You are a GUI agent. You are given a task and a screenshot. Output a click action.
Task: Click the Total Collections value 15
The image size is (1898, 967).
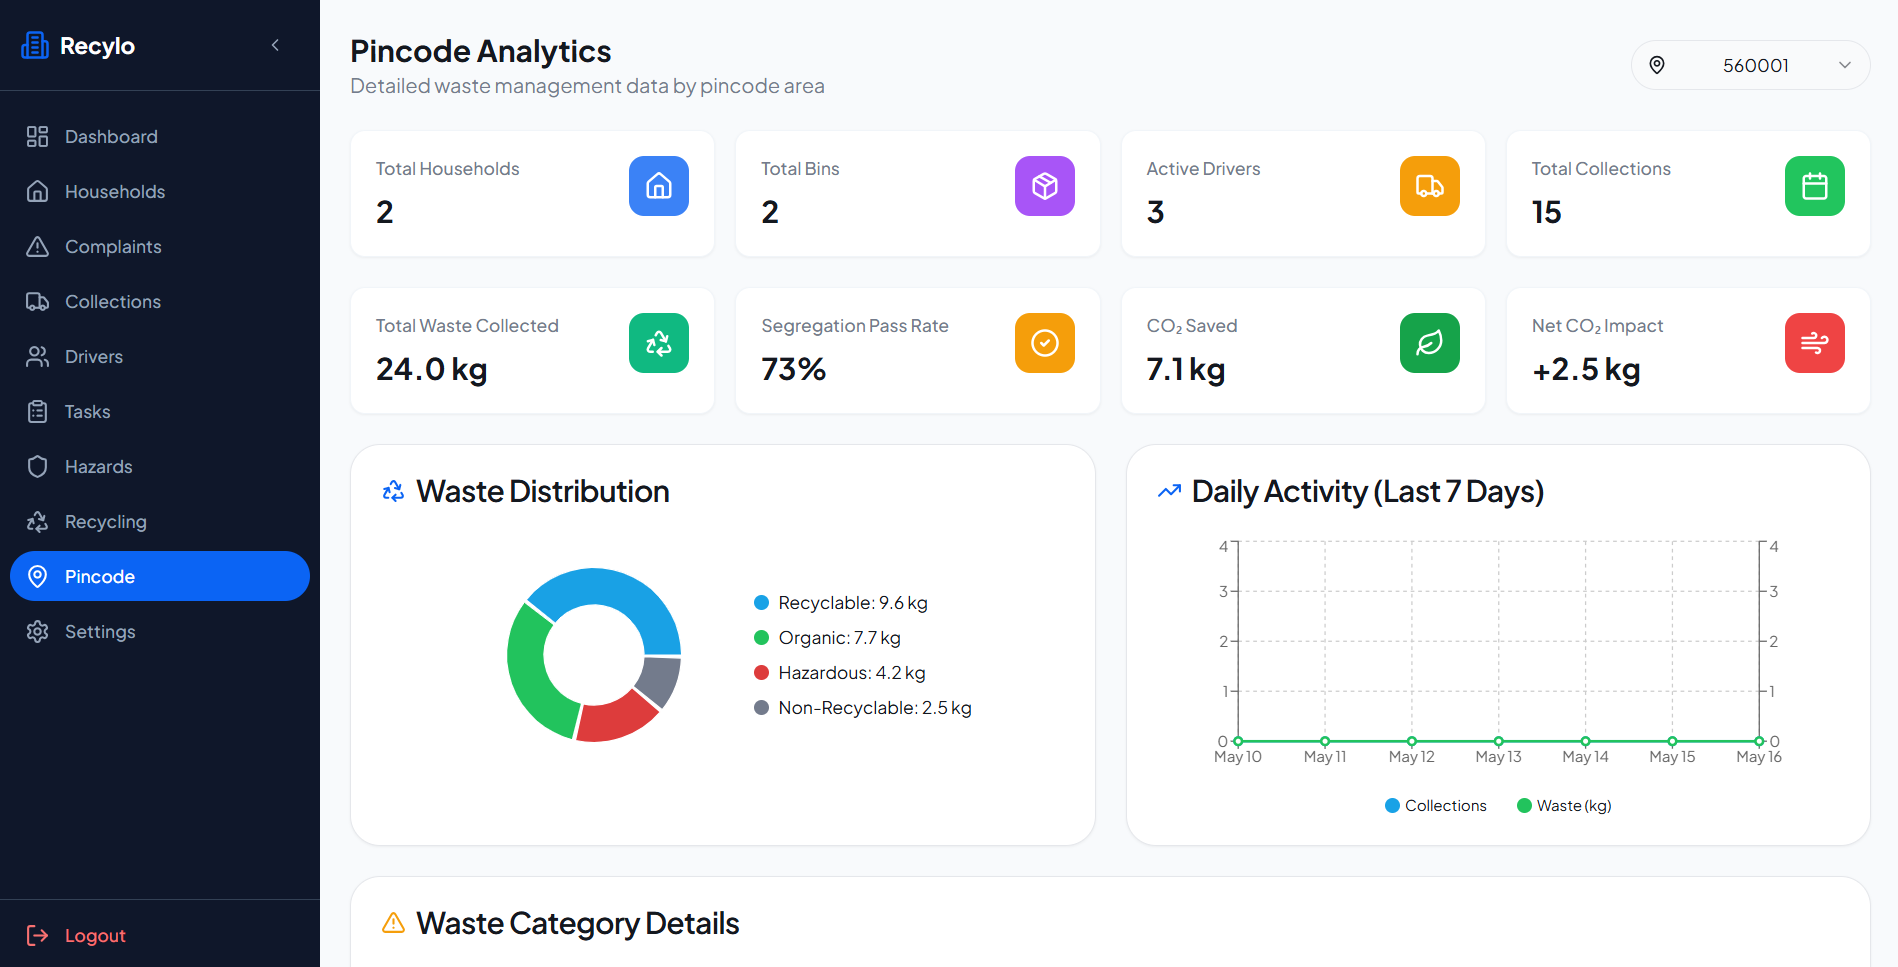[x=1546, y=212]
